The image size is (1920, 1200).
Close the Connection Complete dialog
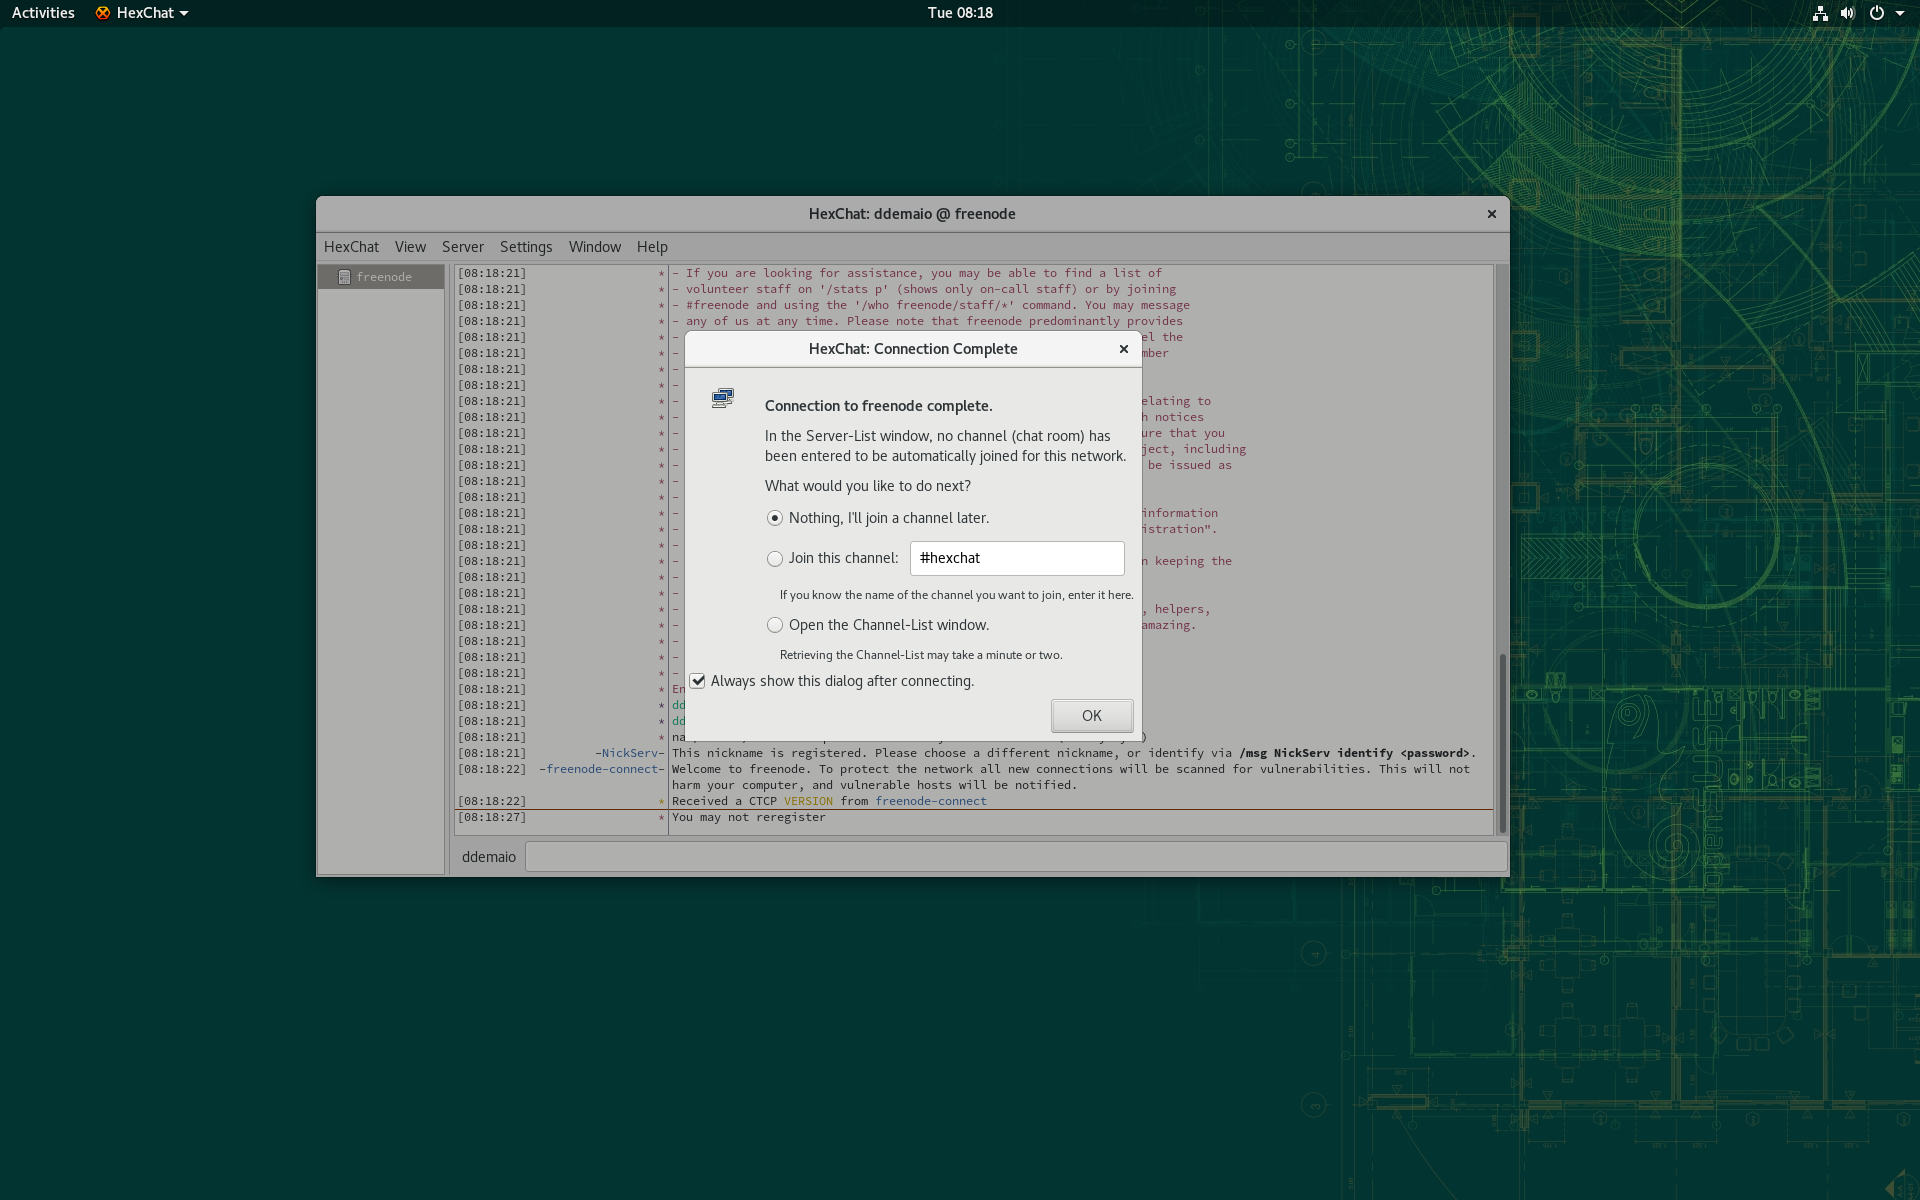pos(1124,349)
